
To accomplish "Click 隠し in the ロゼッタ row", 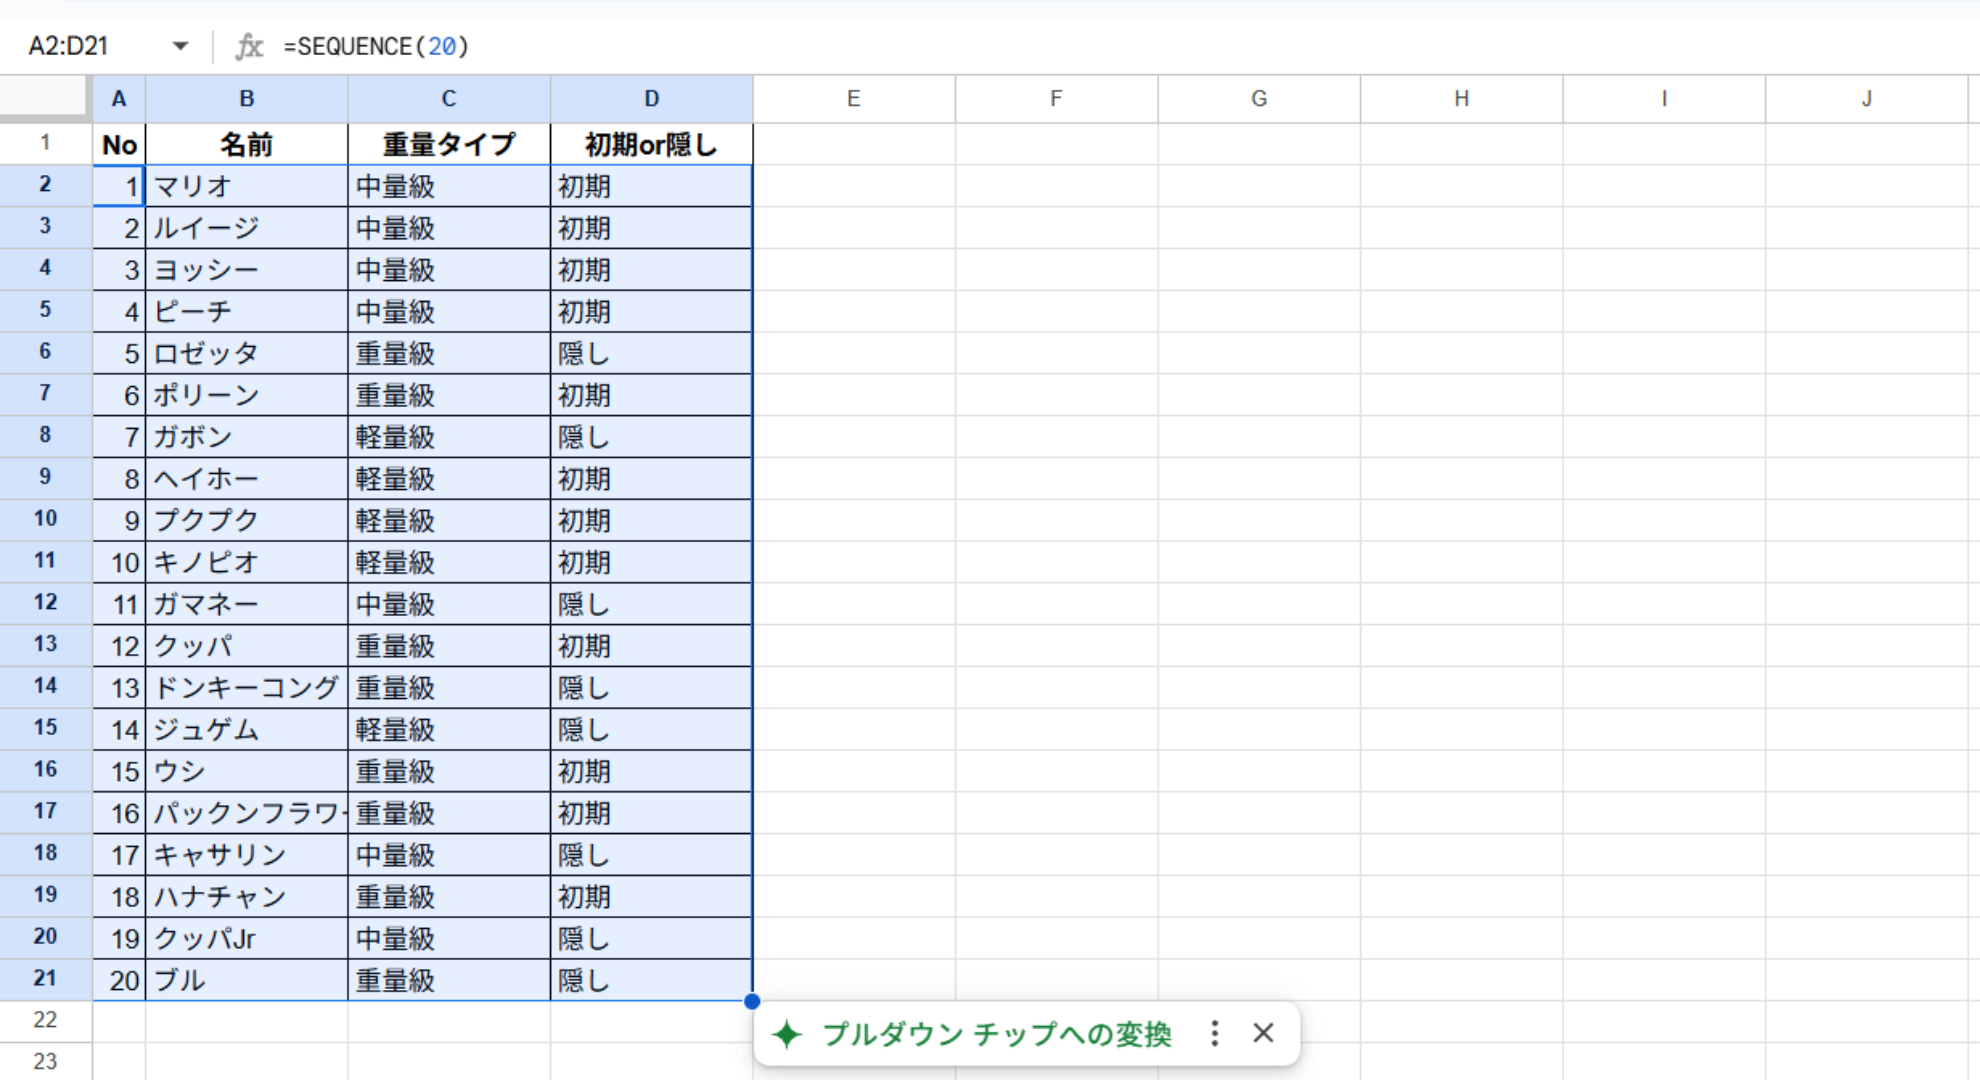I will (651, 353).
